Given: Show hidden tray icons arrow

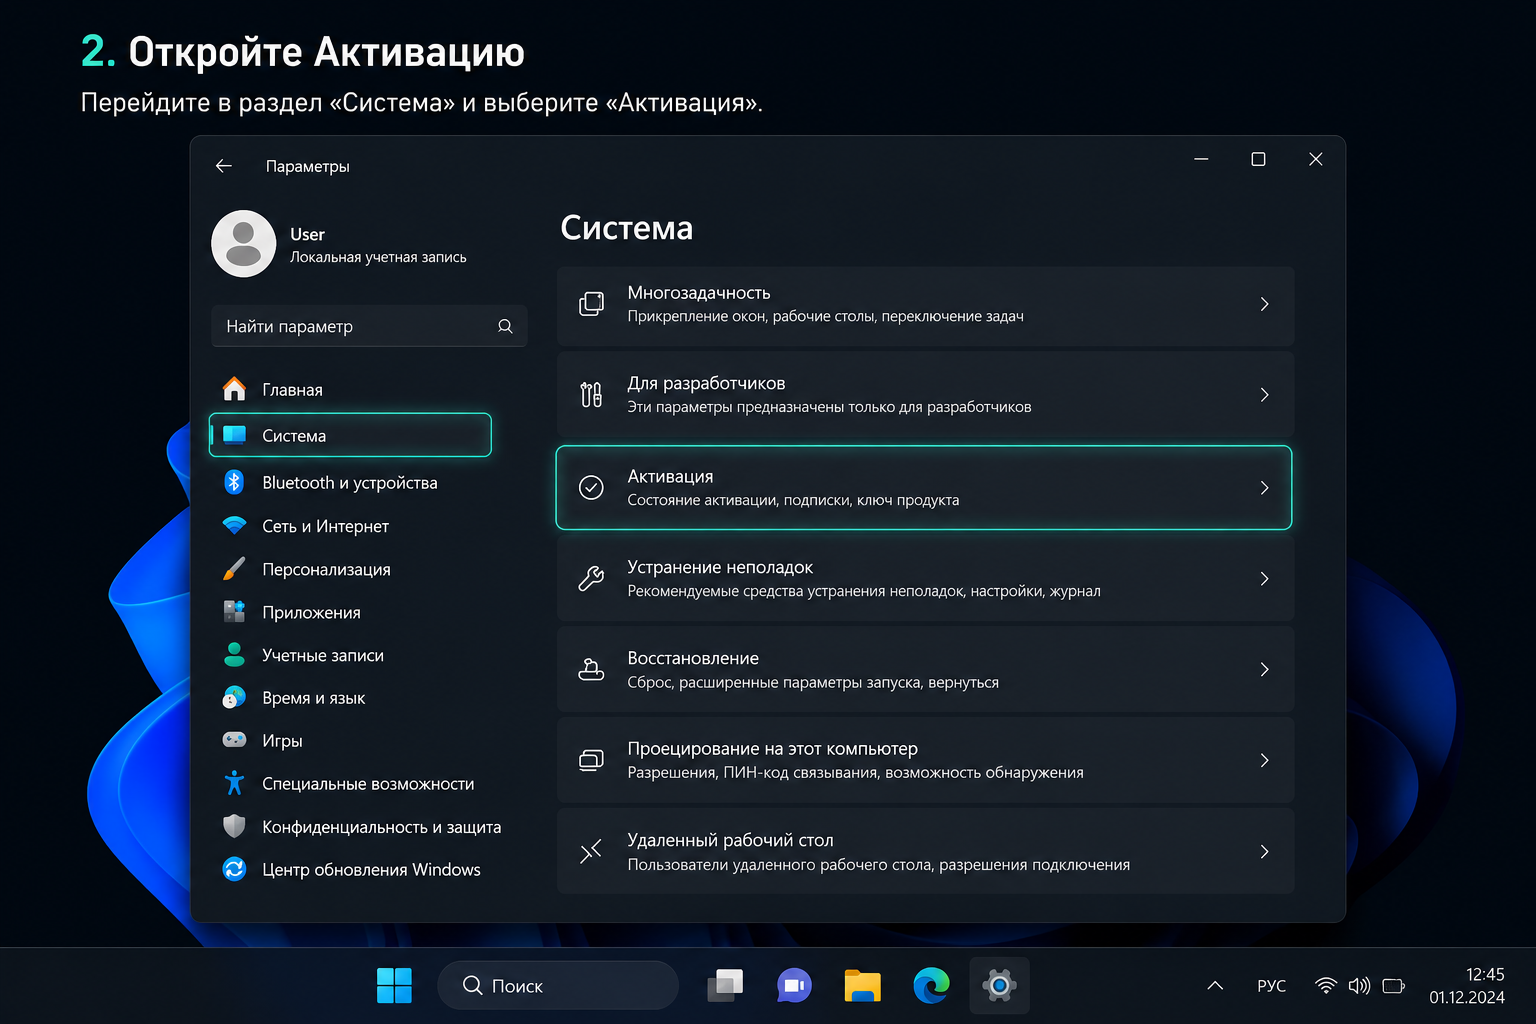Looking at the screenshot, I should tap(1215, 986).
